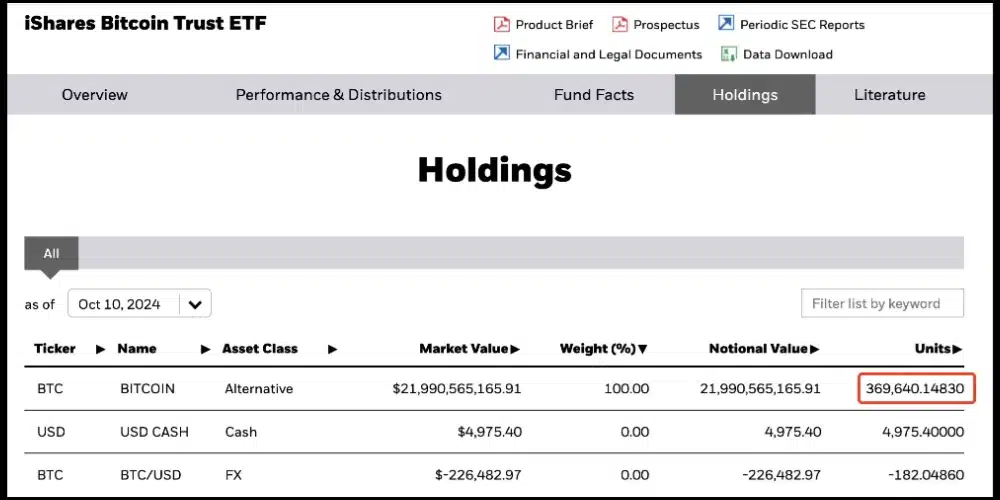
Task: Click the Periodic SEC Reports link icon
Action: coord(725,24)
